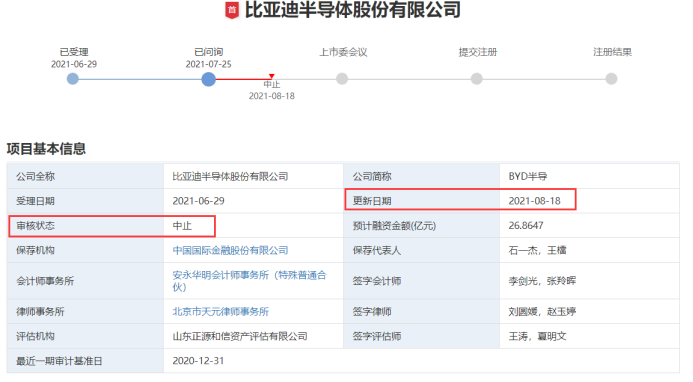Open 中国国际金融股份有限公司 sponsor link

(230, 250)
